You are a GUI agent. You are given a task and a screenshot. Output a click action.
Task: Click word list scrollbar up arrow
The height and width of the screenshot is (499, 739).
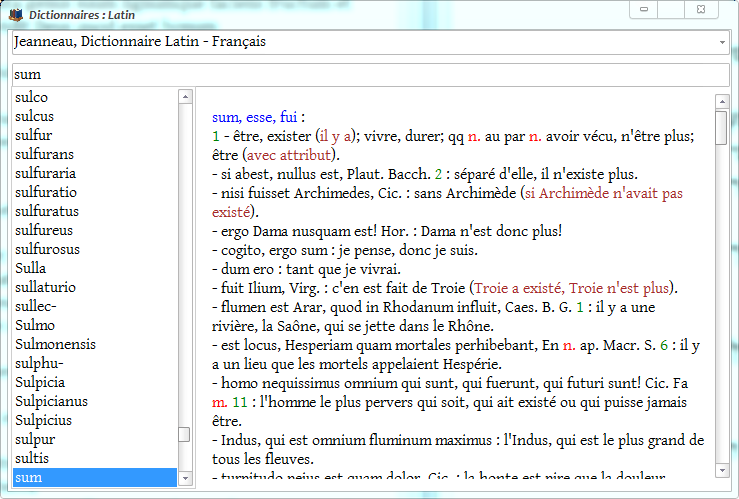pyautogui.click(x=185, y=97)
